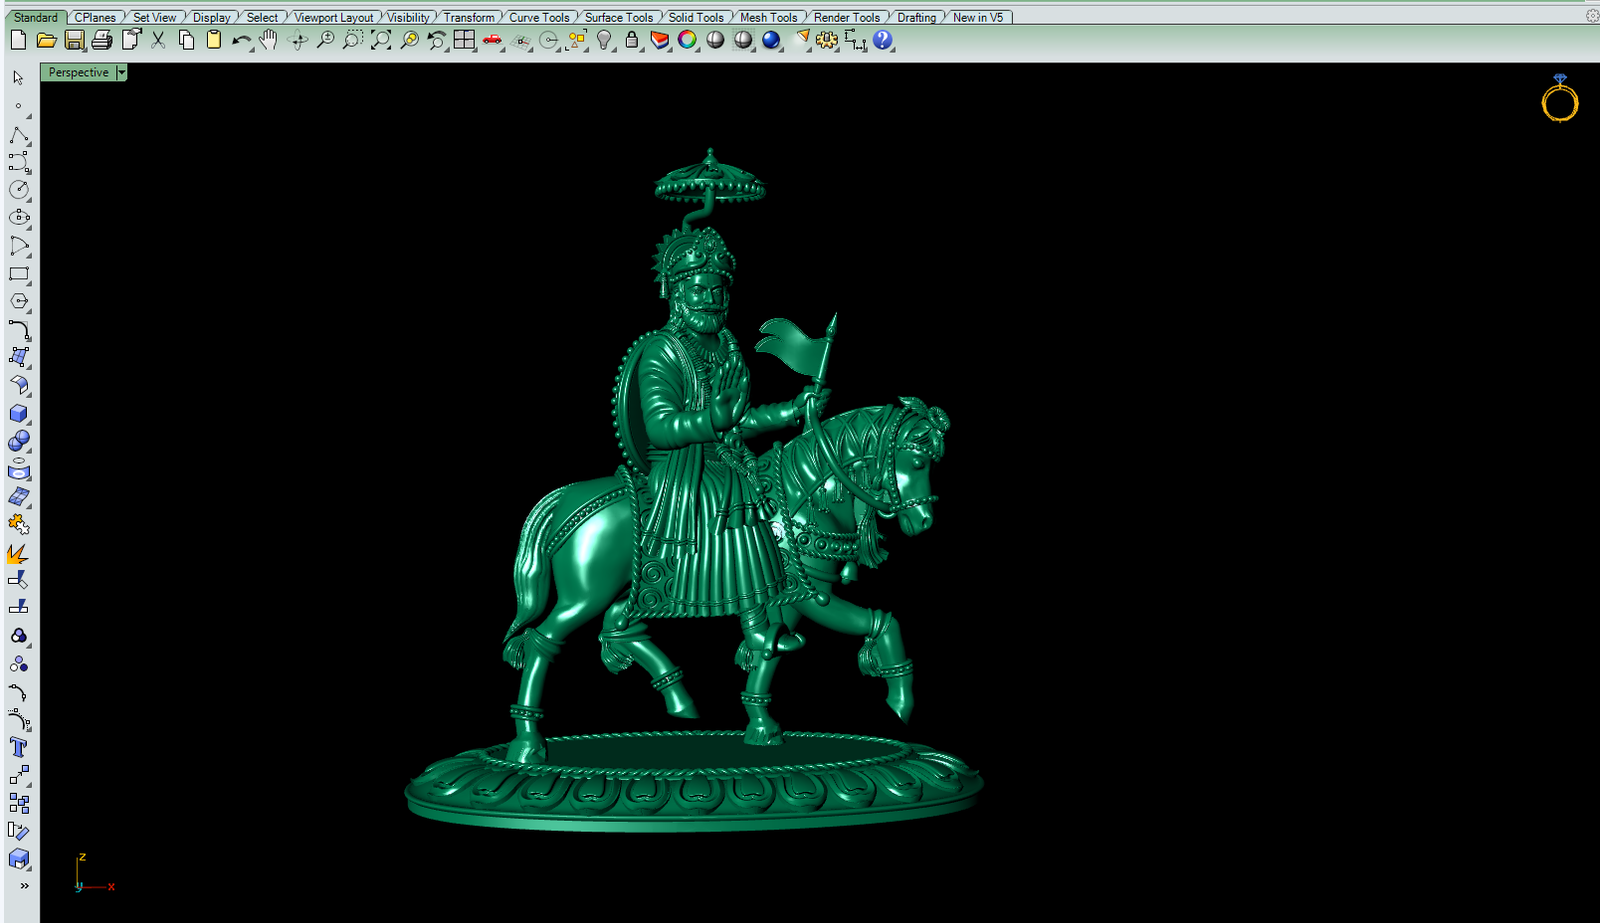Open Object Properties color wheel icon

(x=687, y=40)
